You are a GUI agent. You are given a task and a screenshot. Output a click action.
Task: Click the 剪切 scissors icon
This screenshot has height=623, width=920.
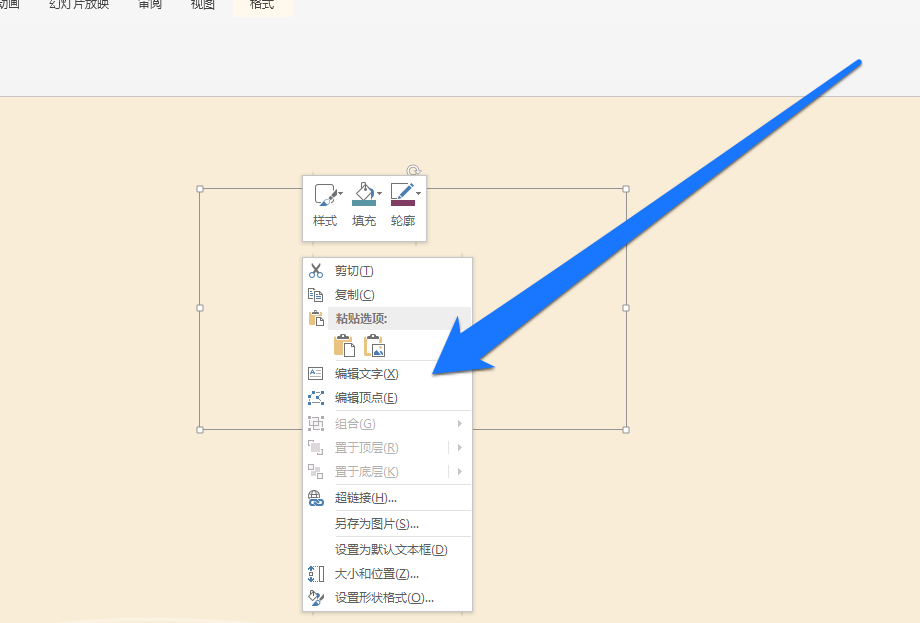[x=314, y=271]
